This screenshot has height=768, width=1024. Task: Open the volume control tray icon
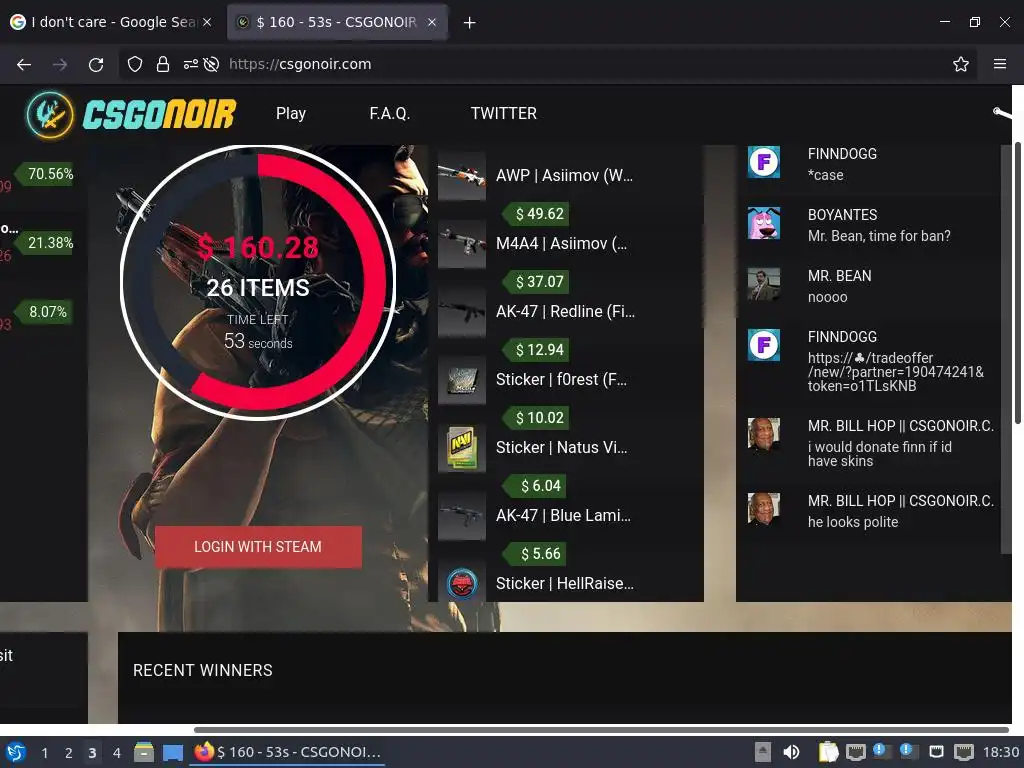(x=792, y=752)
